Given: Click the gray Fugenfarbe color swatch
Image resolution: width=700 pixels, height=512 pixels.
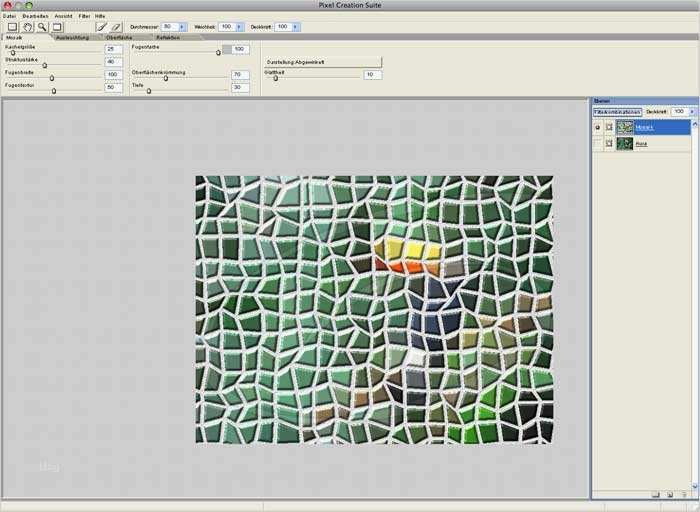Looking at the screenshot, I should point(227,49).
